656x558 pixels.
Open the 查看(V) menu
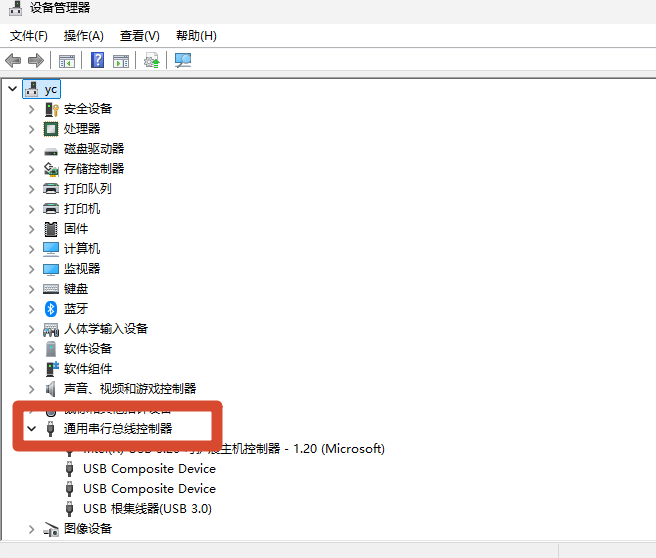(x=140, y=36)
